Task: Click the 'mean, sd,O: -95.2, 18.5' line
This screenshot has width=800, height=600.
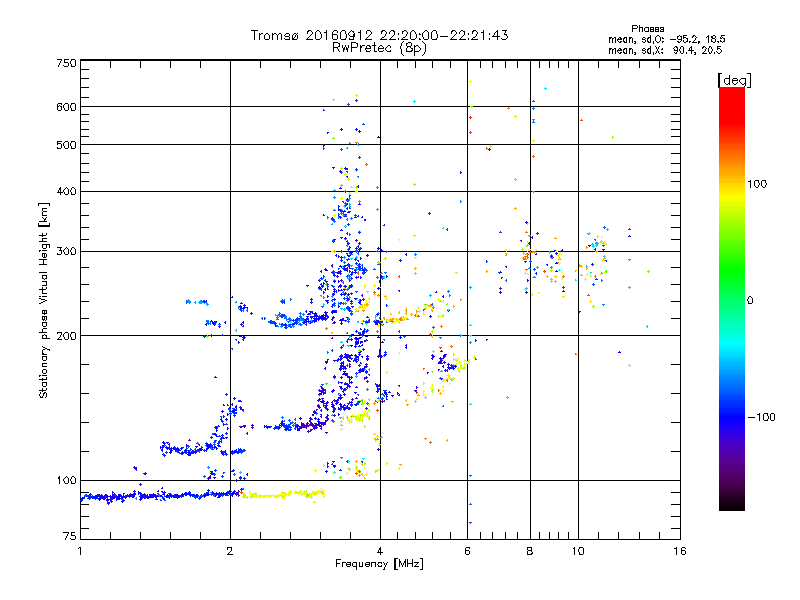Action: (x=666, y=39)
